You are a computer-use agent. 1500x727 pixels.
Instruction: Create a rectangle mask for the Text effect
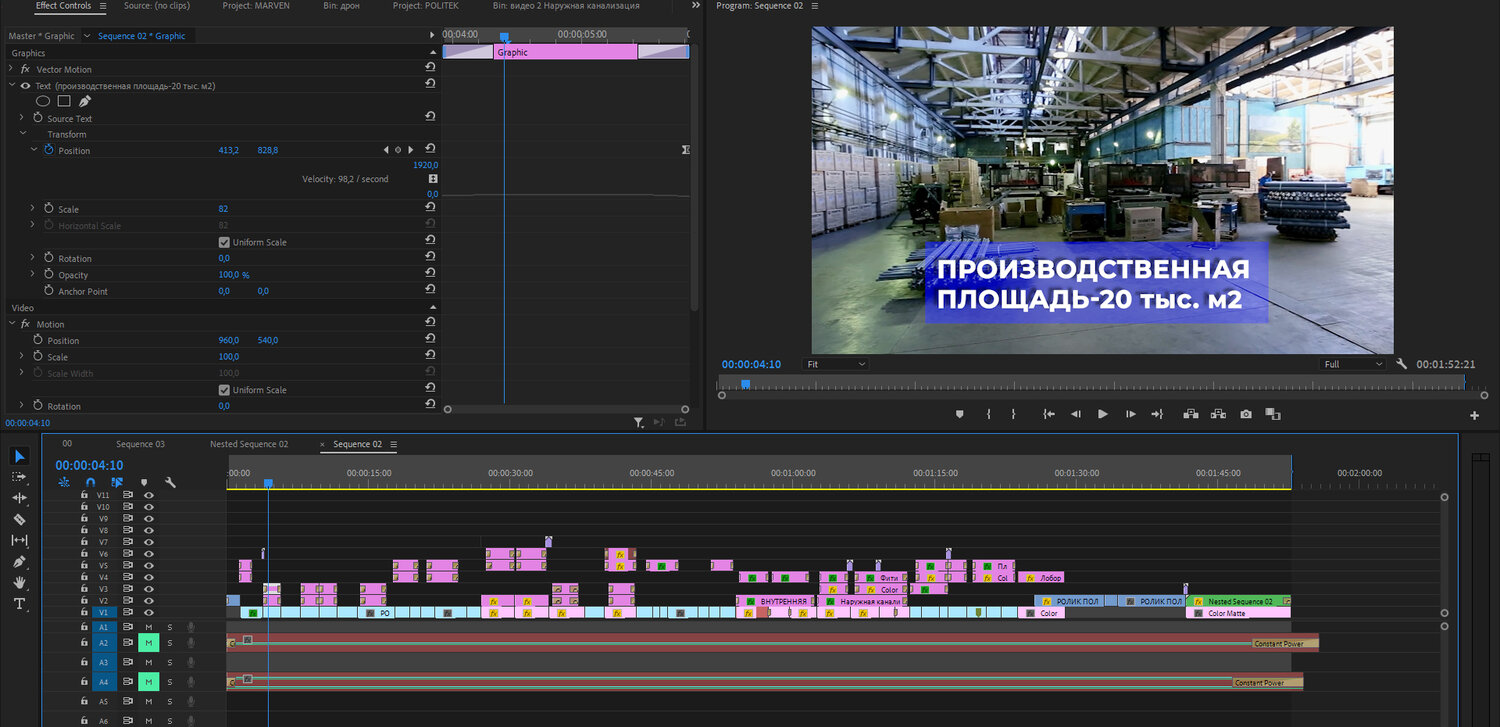pyautogui.click(x=63, y=101)
